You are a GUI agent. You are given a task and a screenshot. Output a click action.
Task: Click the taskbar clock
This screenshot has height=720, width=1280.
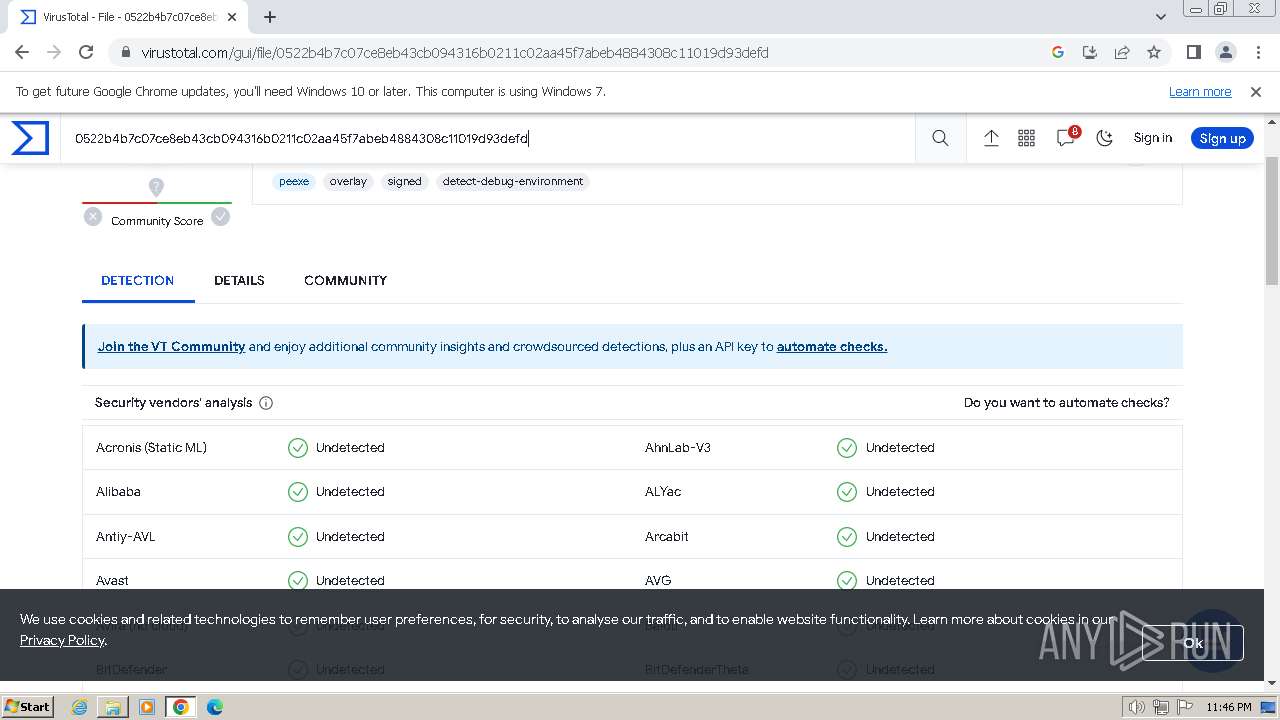[x=1229, y=707]
